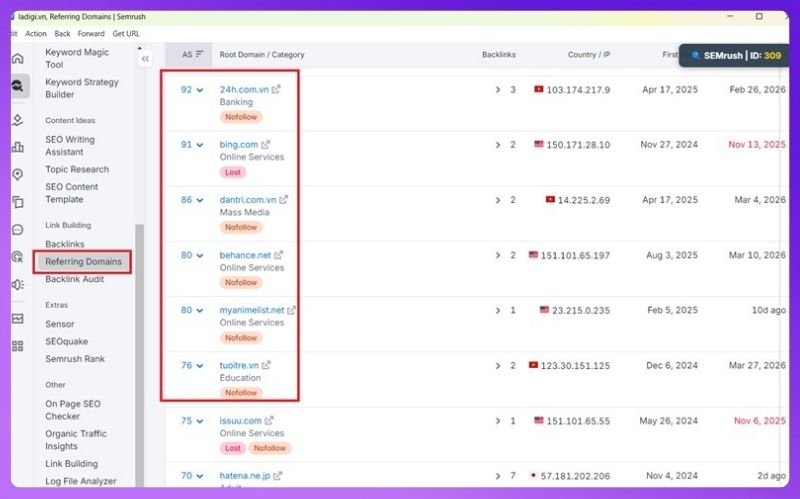Open Link Building in sidebar
This screenshot has height=499, width=800.
(x=71, y=464)
